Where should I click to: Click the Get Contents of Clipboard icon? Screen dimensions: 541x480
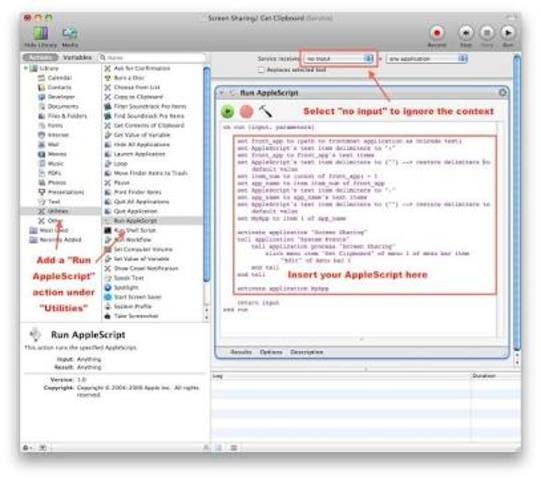(x=108, y=126)
